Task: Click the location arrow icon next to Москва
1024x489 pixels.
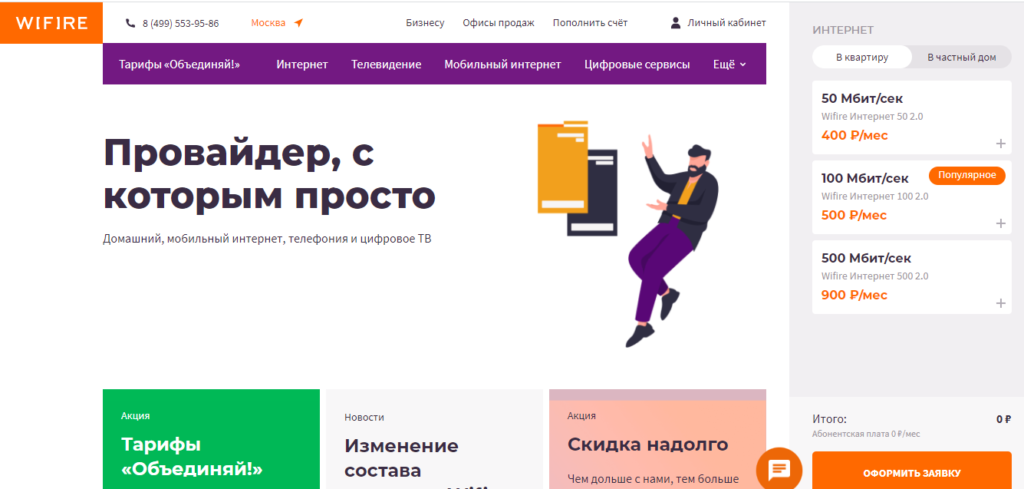Action: (x=298, y=23)
